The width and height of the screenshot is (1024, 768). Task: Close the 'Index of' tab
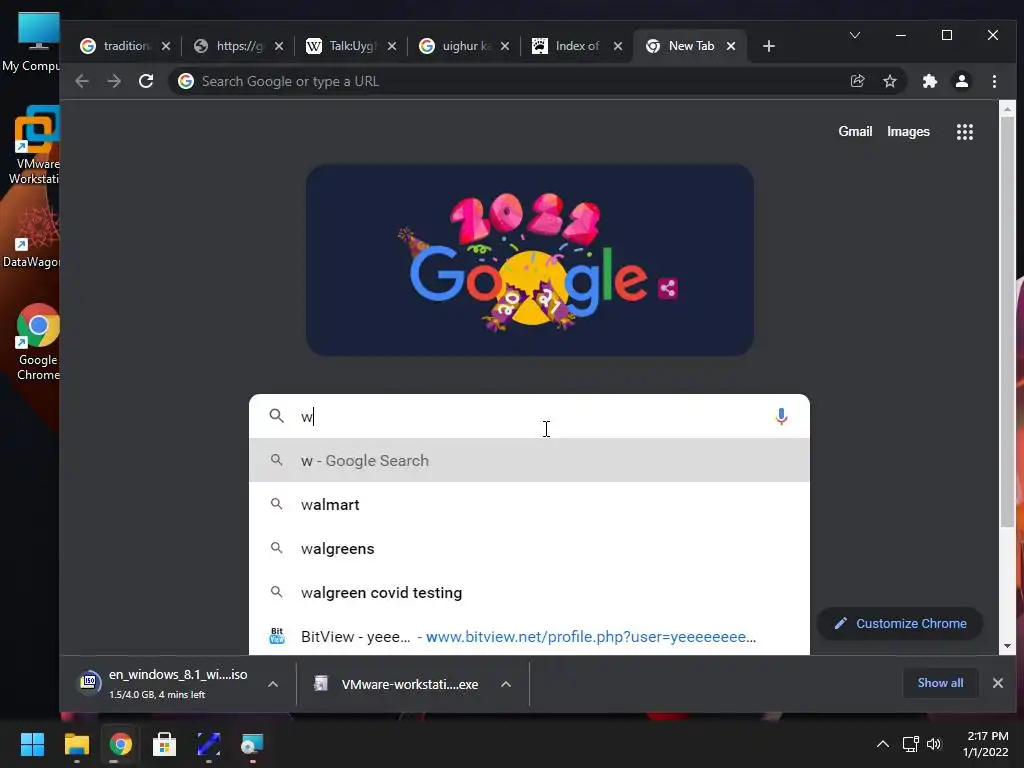[x=618, y=46]
